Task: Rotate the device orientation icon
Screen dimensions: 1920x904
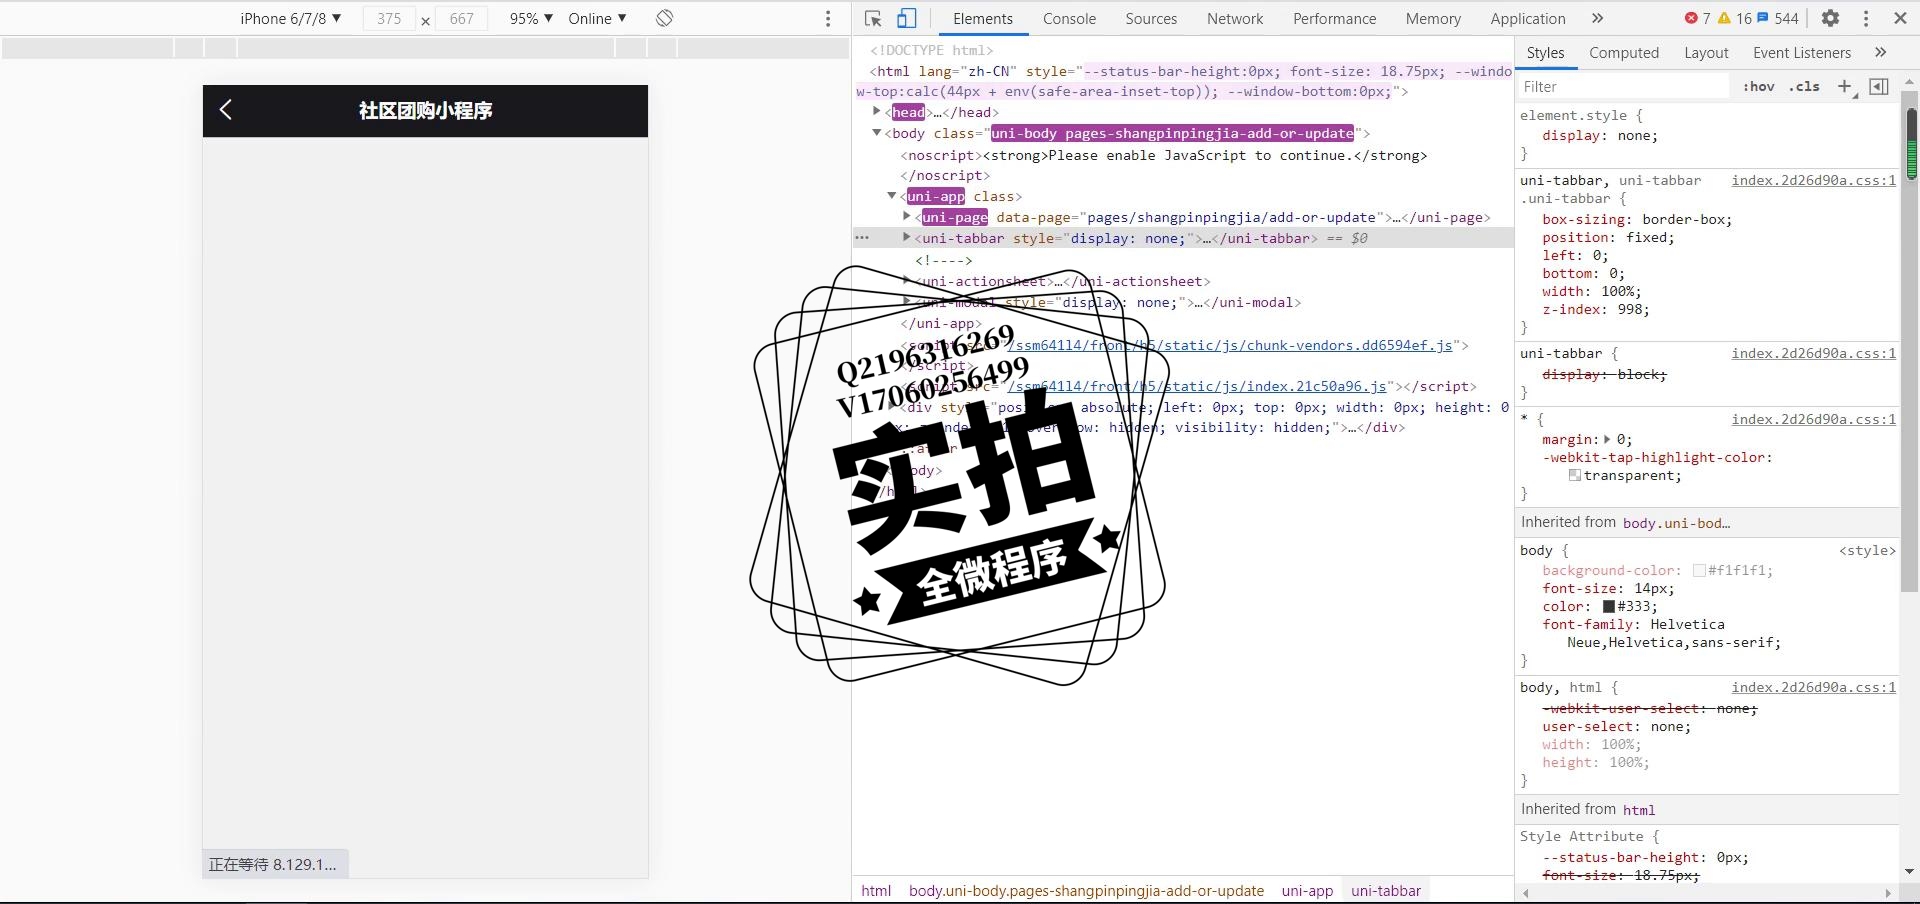Action: (x=665, y=18)
